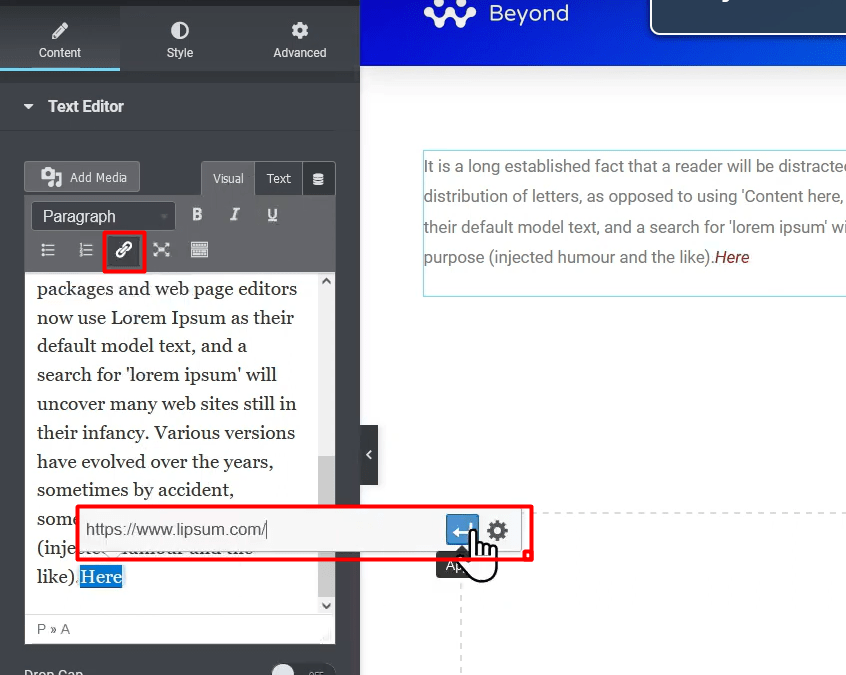This screenshot has width=846, height=675.
Task: Apply the link with the blue arrow icon
Action: pos(461,531)
